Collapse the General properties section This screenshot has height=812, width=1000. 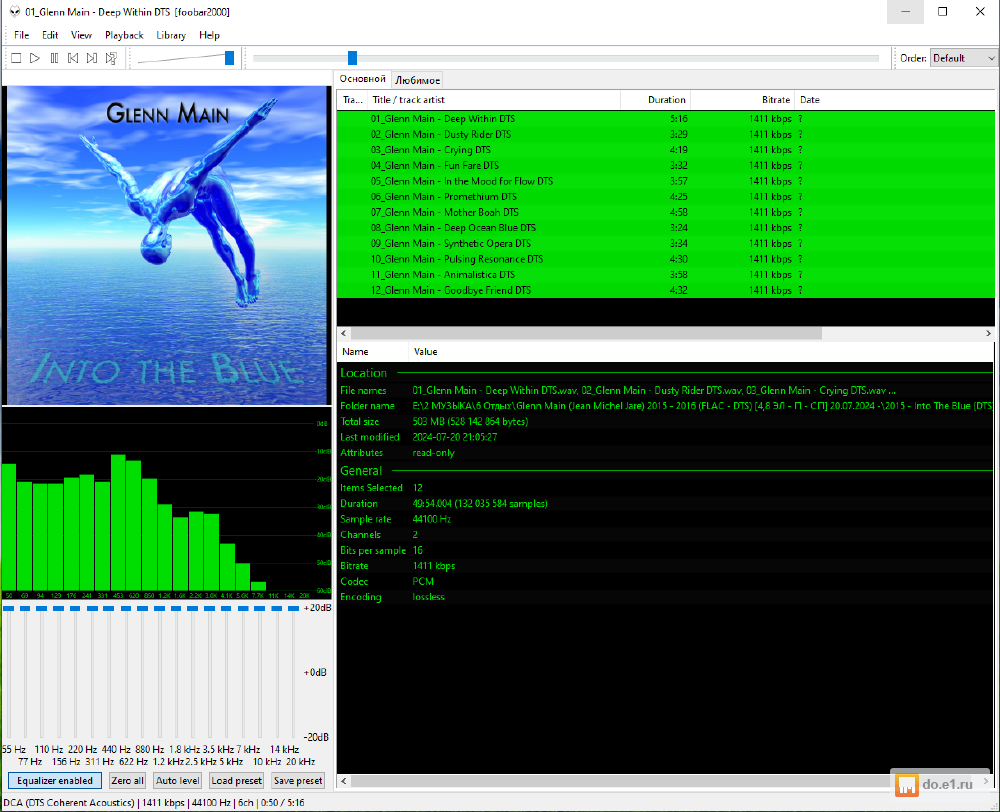[x=361, y=470]
